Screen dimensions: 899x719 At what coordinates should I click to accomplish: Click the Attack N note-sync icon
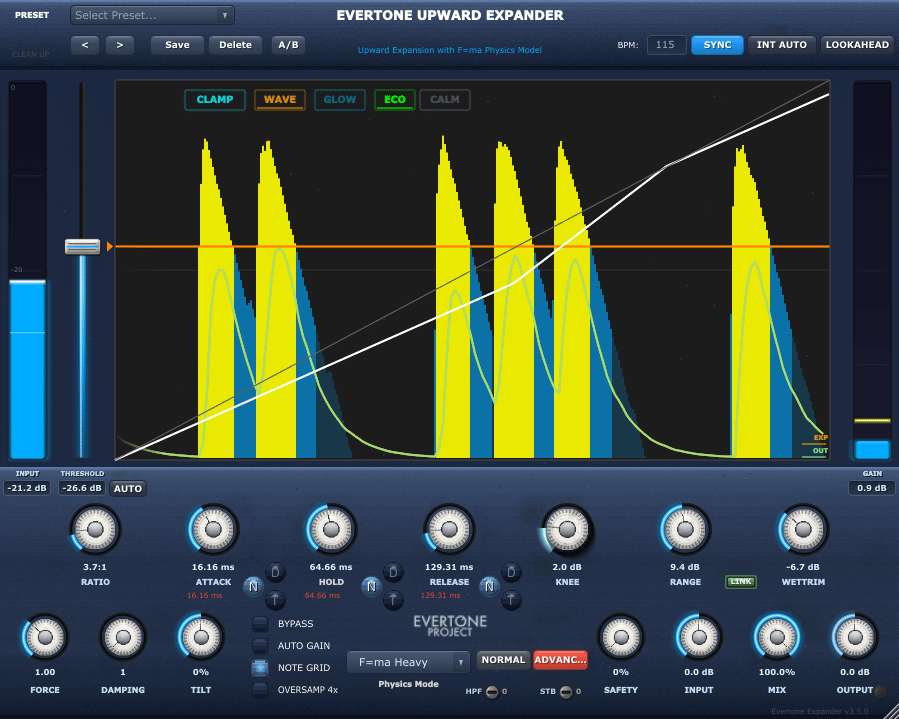[252, 585]
